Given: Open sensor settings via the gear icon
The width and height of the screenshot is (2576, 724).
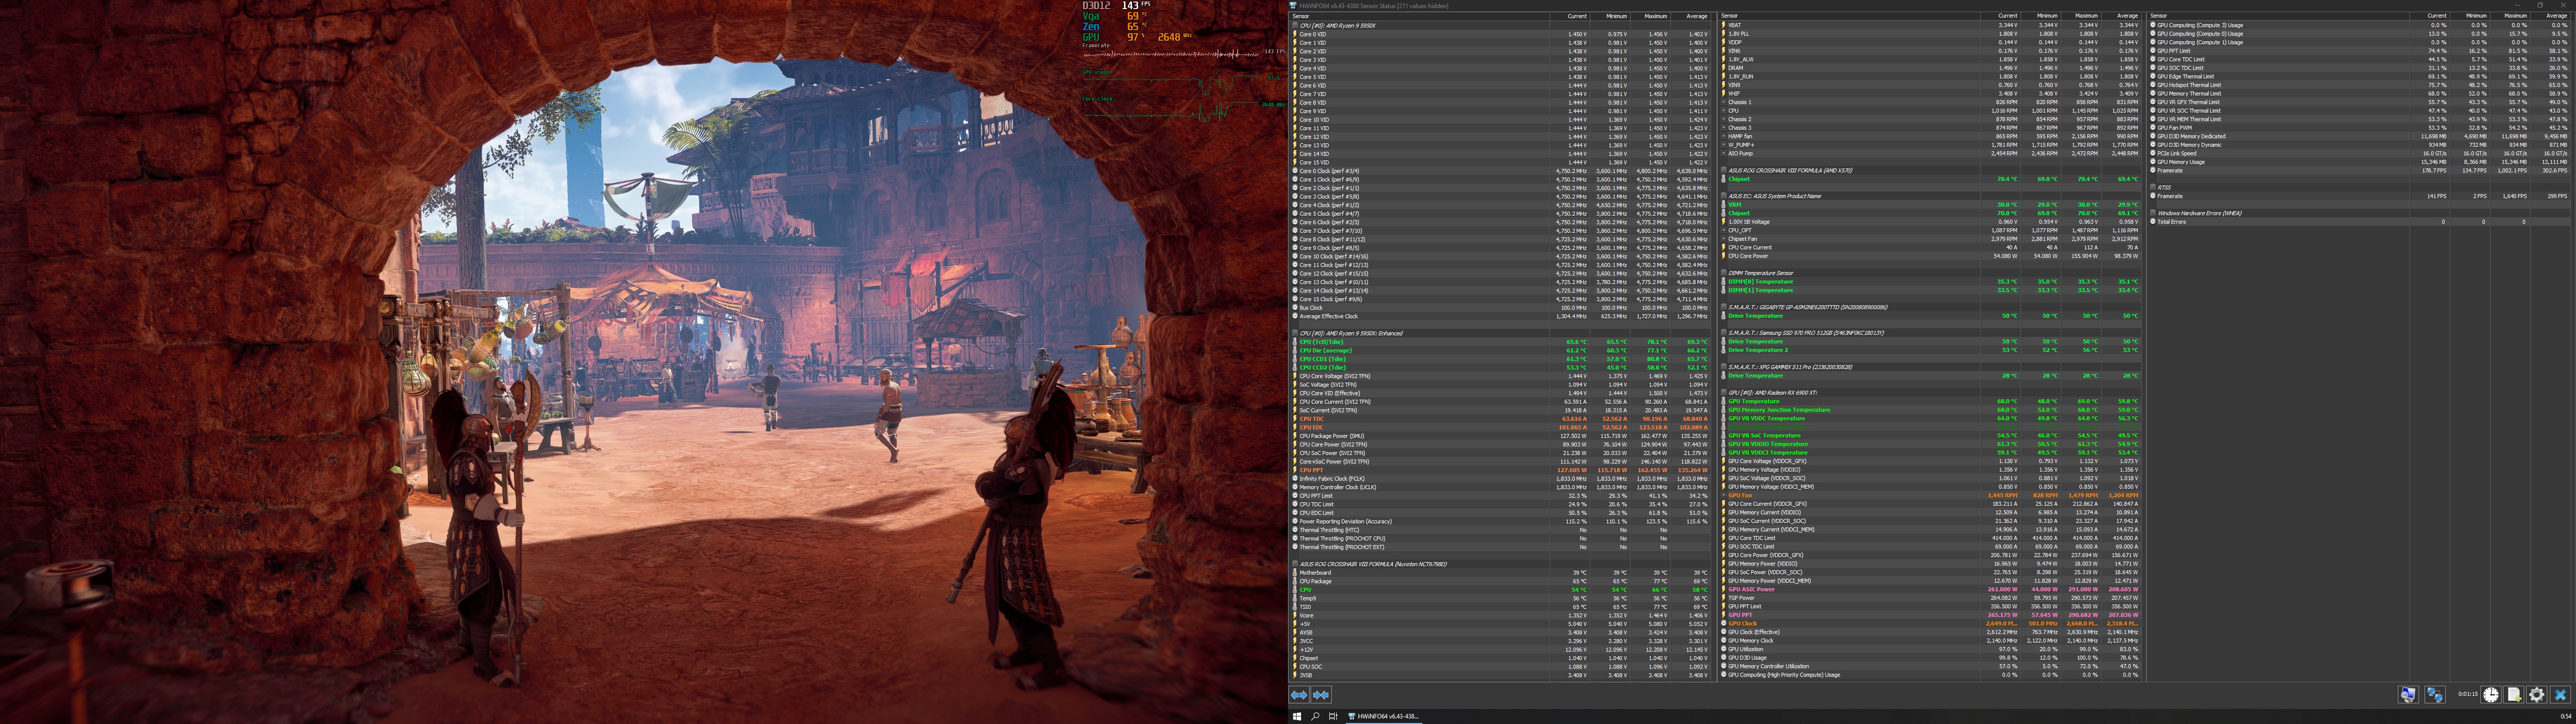Looking at the screenshot, I should [x=2537, y=695].
